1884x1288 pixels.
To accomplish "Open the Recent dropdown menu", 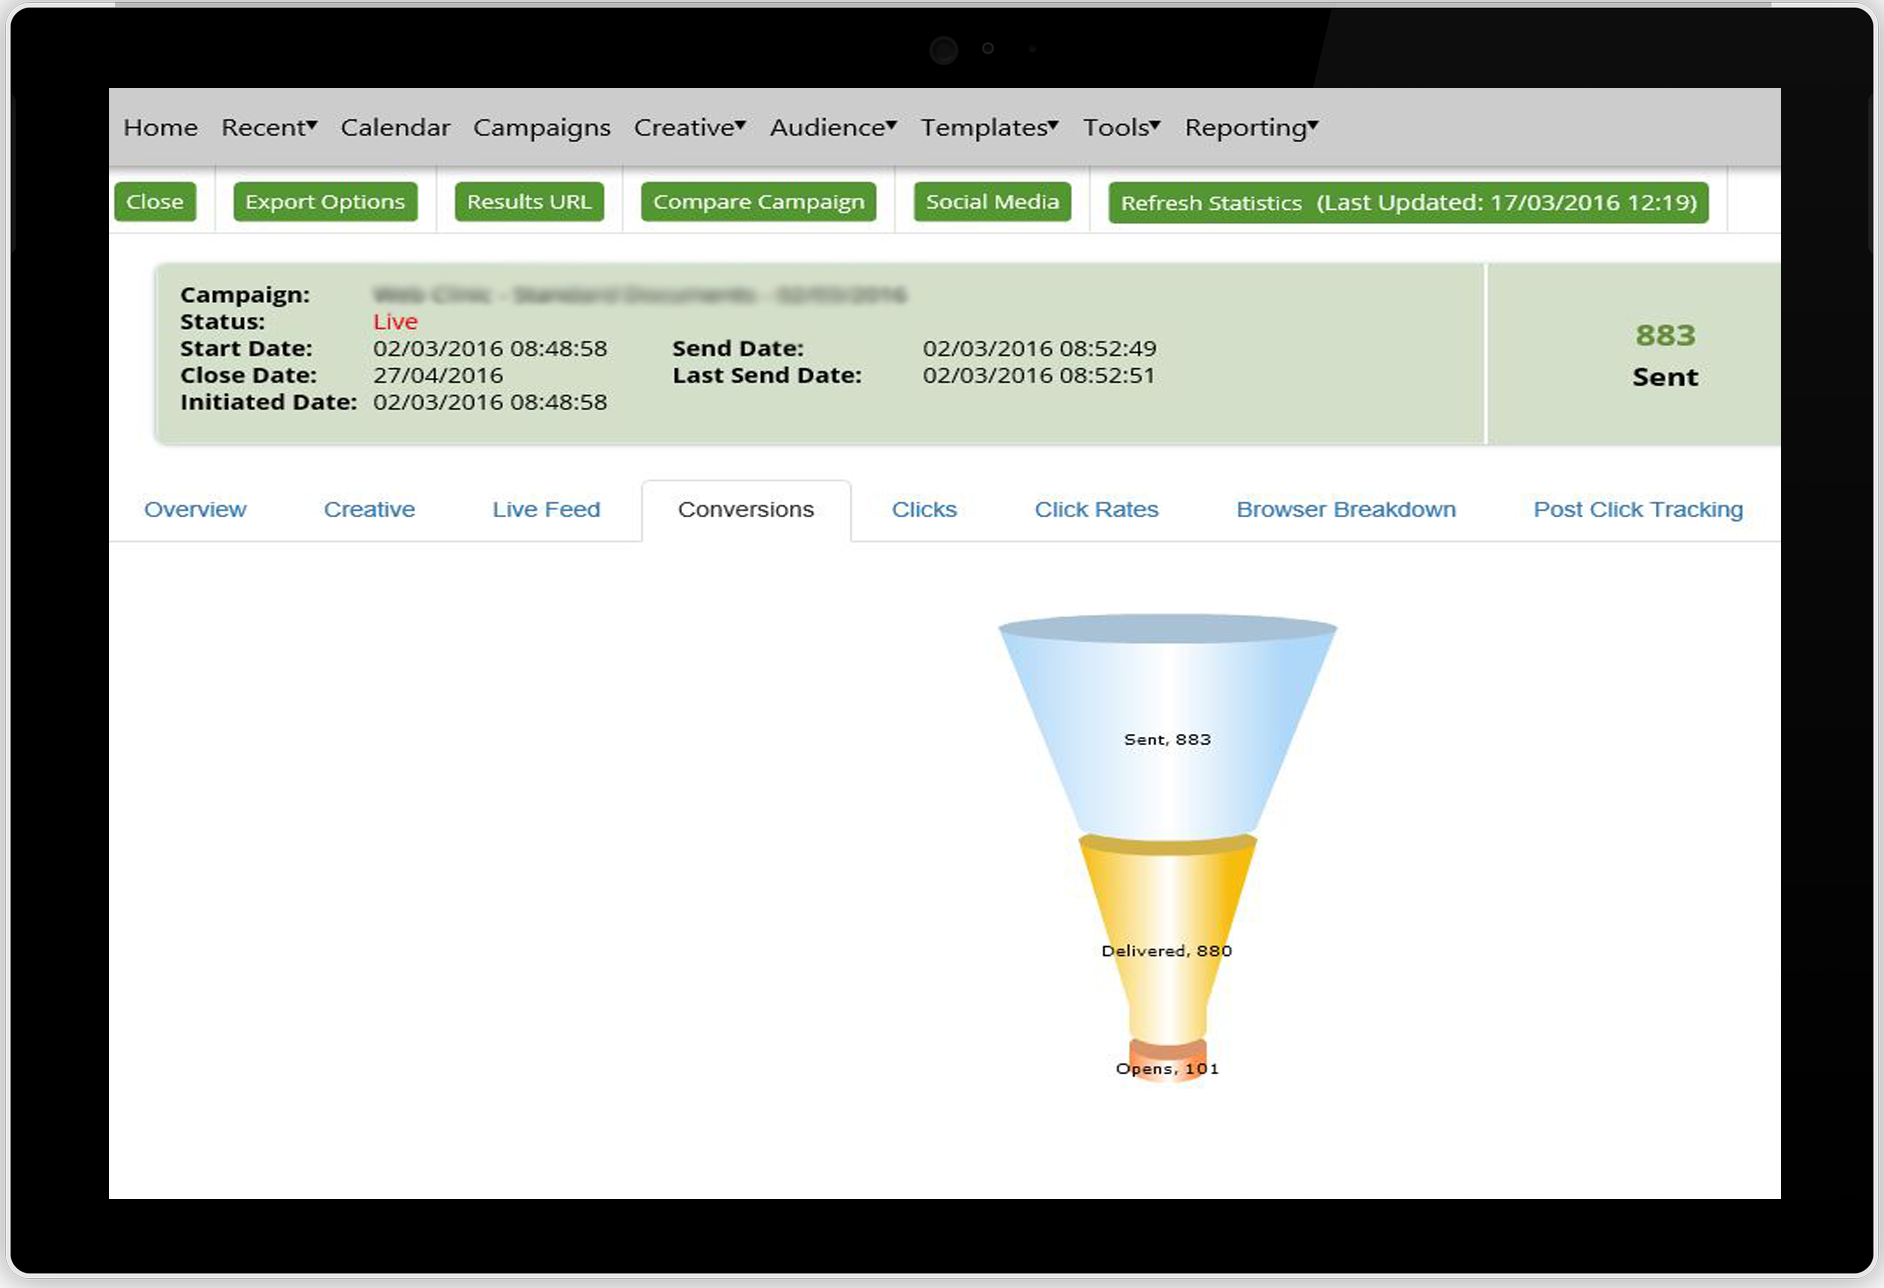I will click(268, 127).
